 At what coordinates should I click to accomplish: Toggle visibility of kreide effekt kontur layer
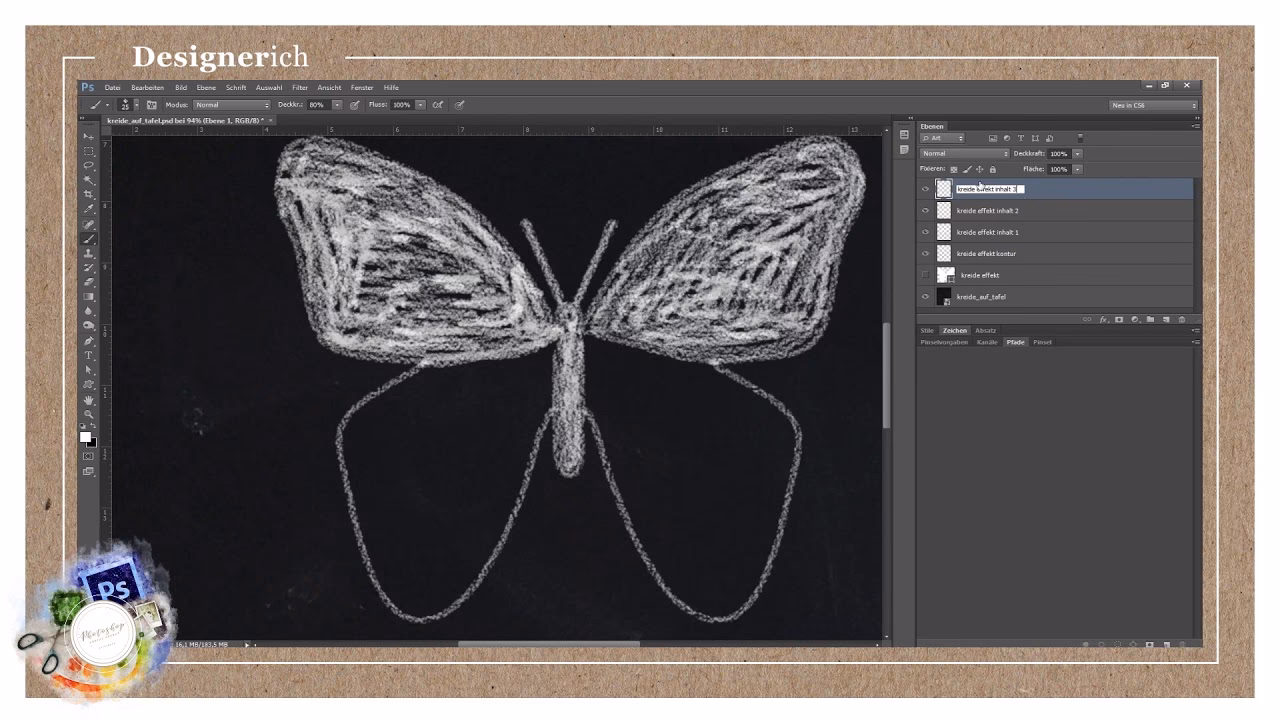coord(925,254)
